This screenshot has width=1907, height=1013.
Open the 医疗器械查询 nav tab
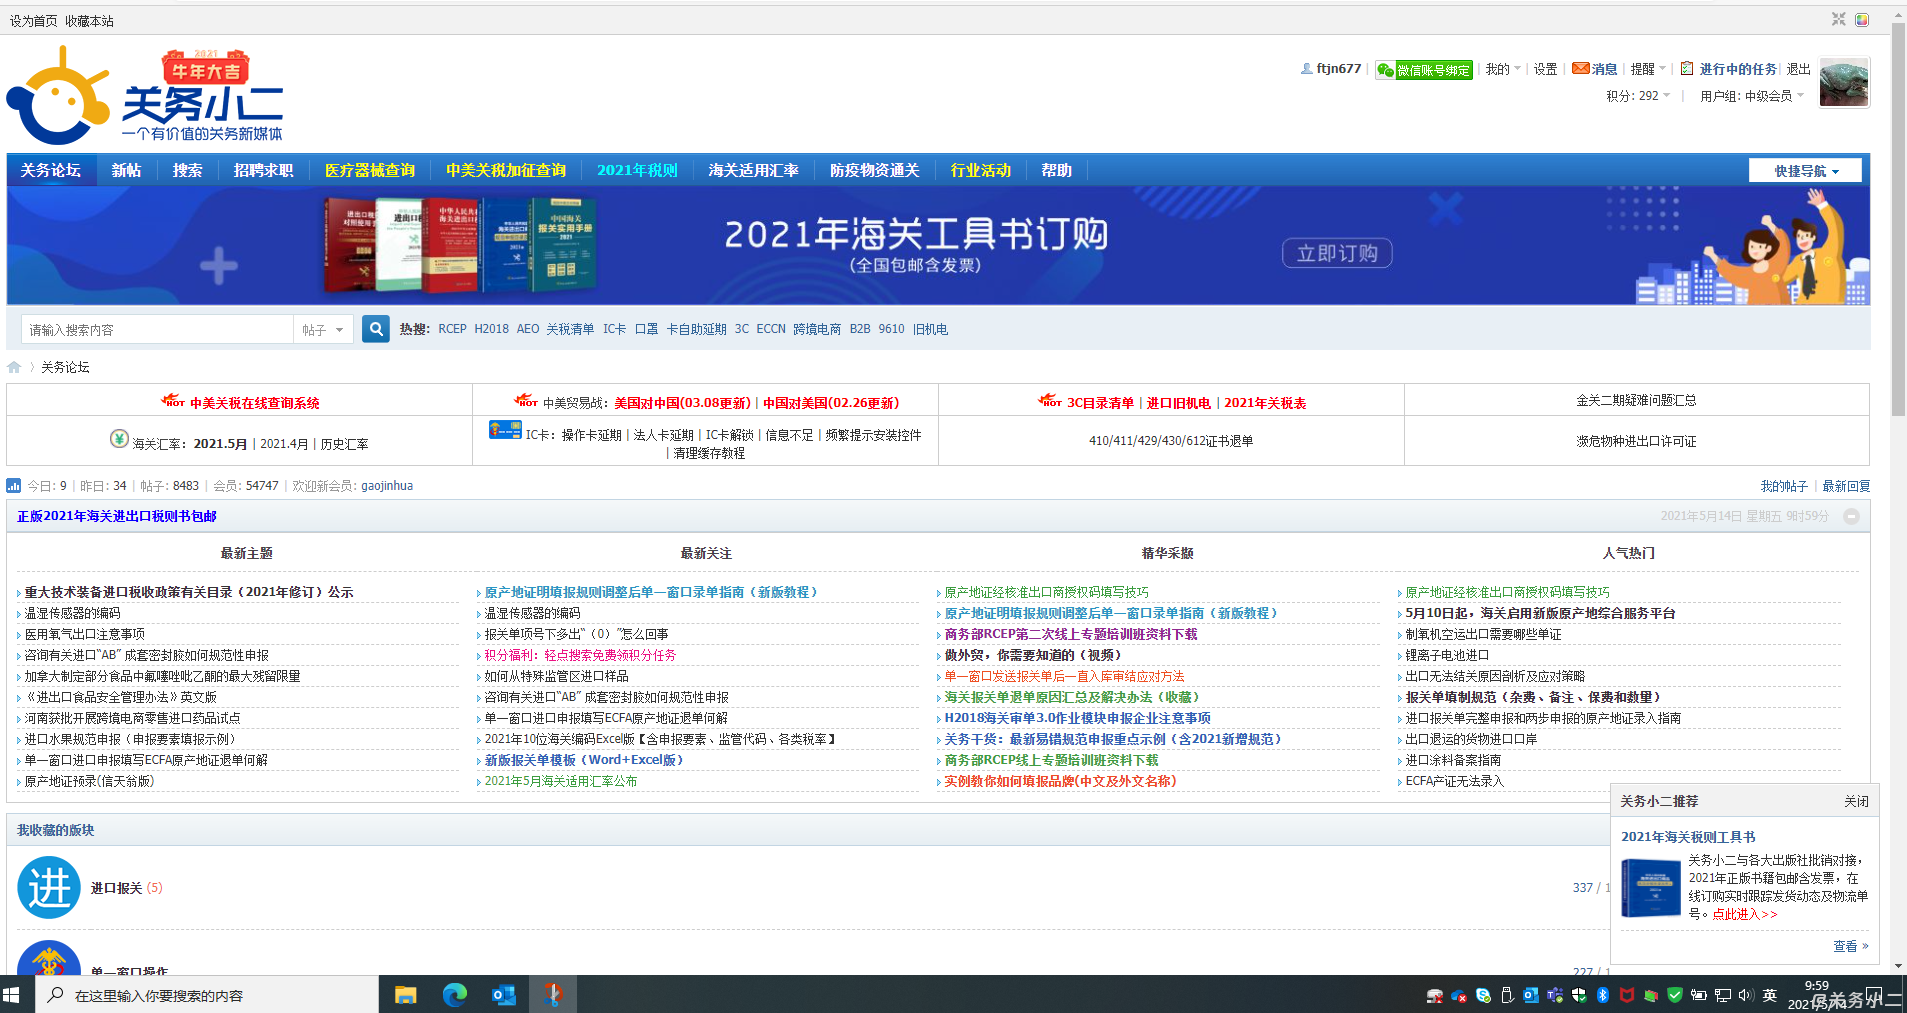point(370,170)
